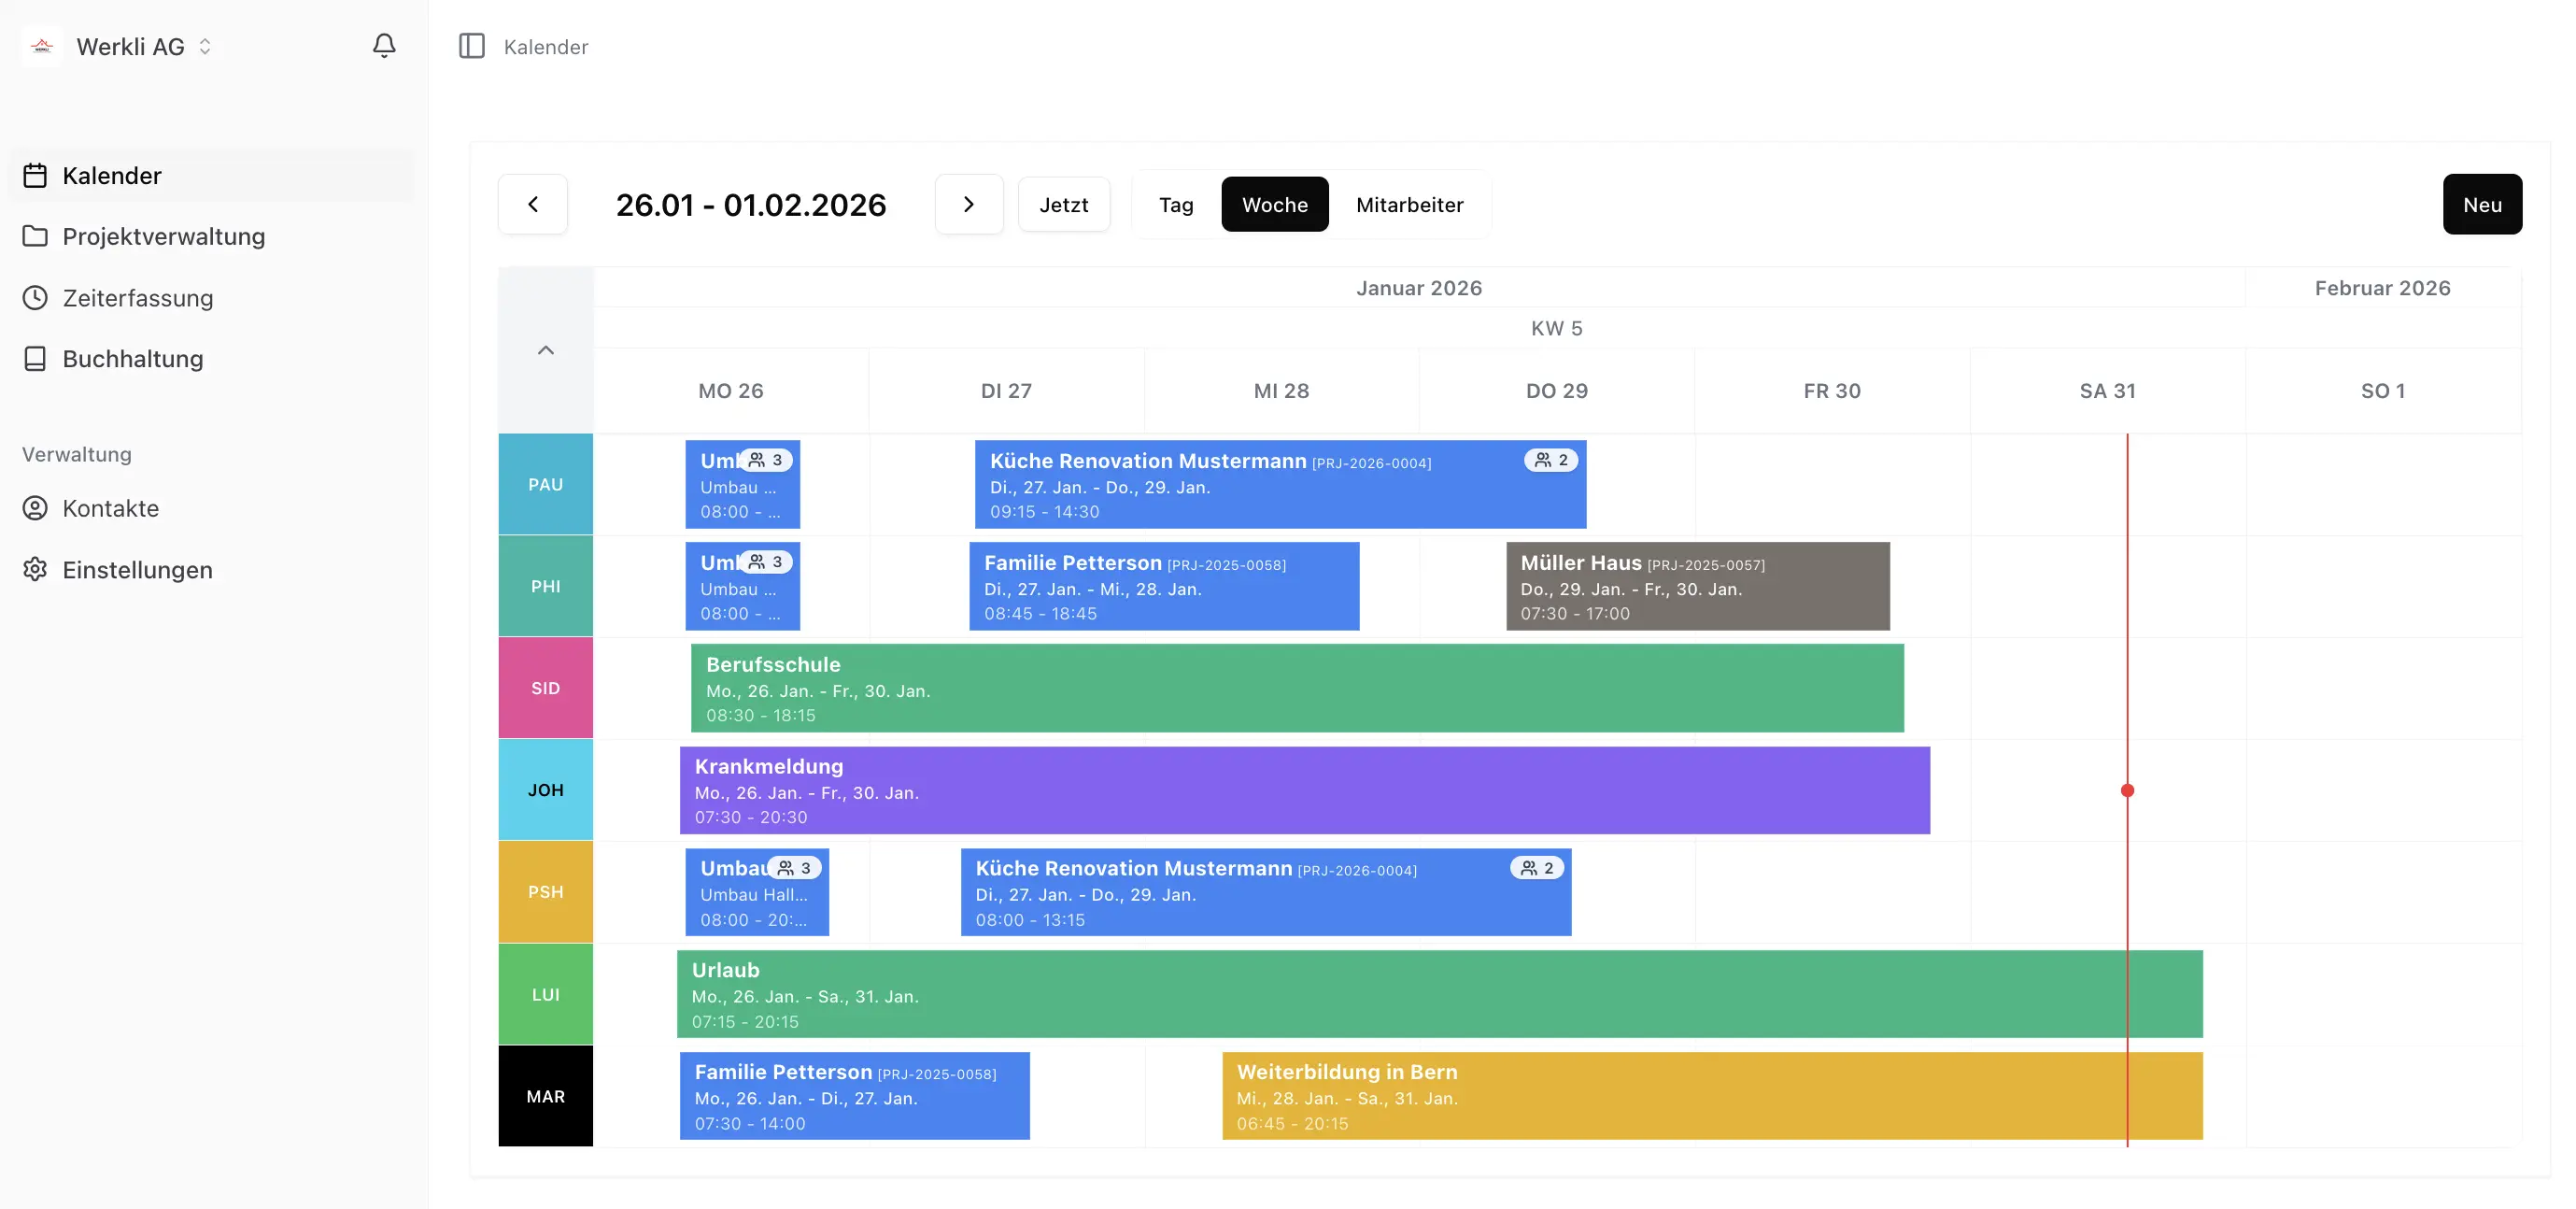Image resolution: width=2576 pixels, height=1209 pixels.
Task: Click the notification bell icon
Action: 384,46
